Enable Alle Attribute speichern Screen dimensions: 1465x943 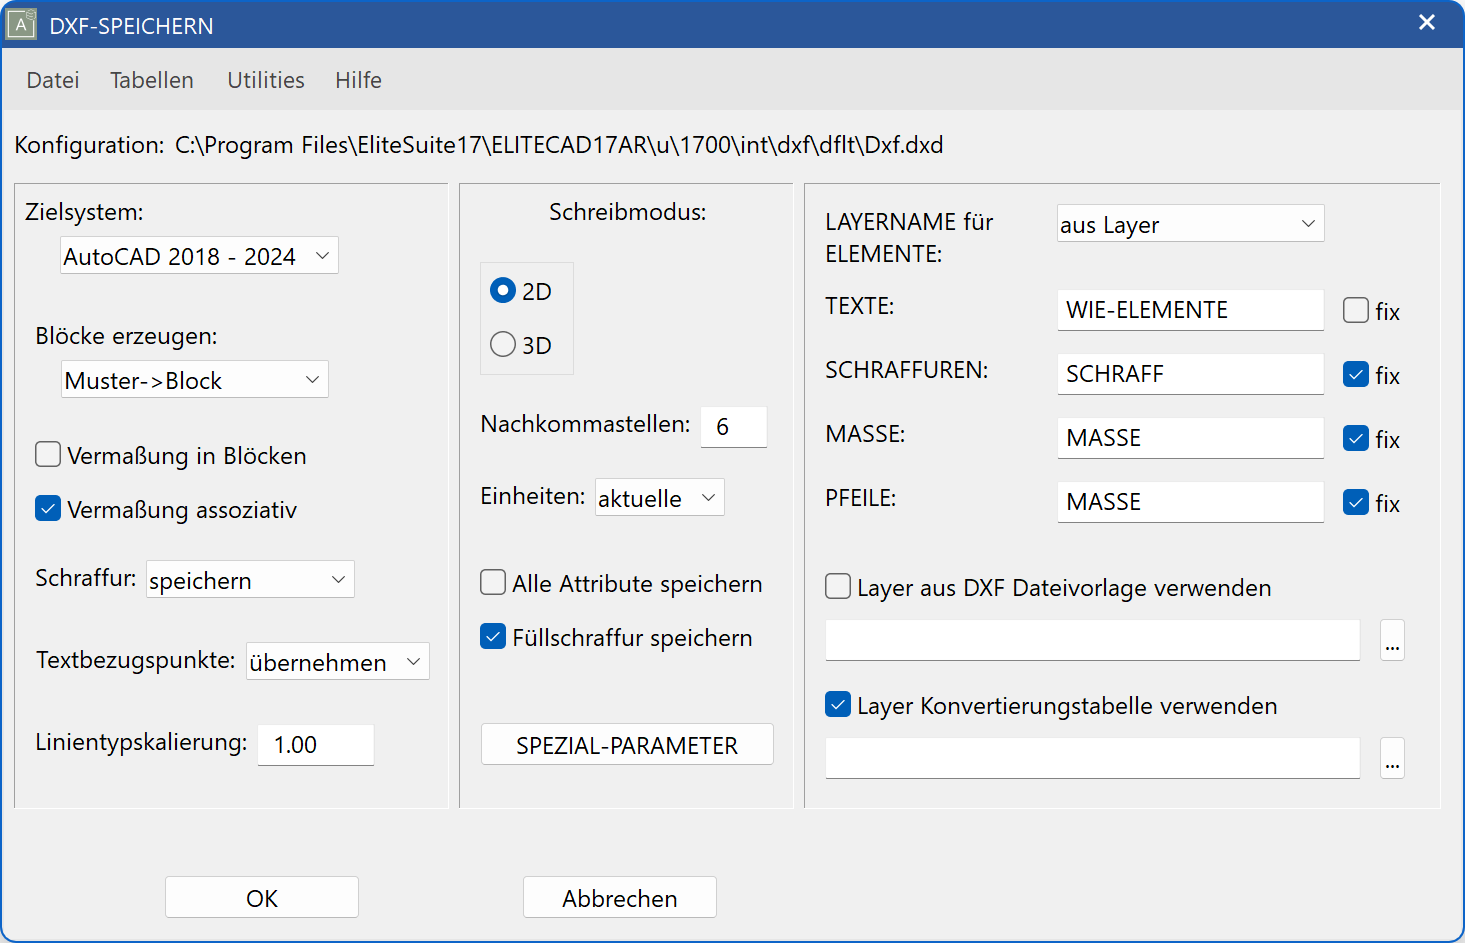point(492,582)
